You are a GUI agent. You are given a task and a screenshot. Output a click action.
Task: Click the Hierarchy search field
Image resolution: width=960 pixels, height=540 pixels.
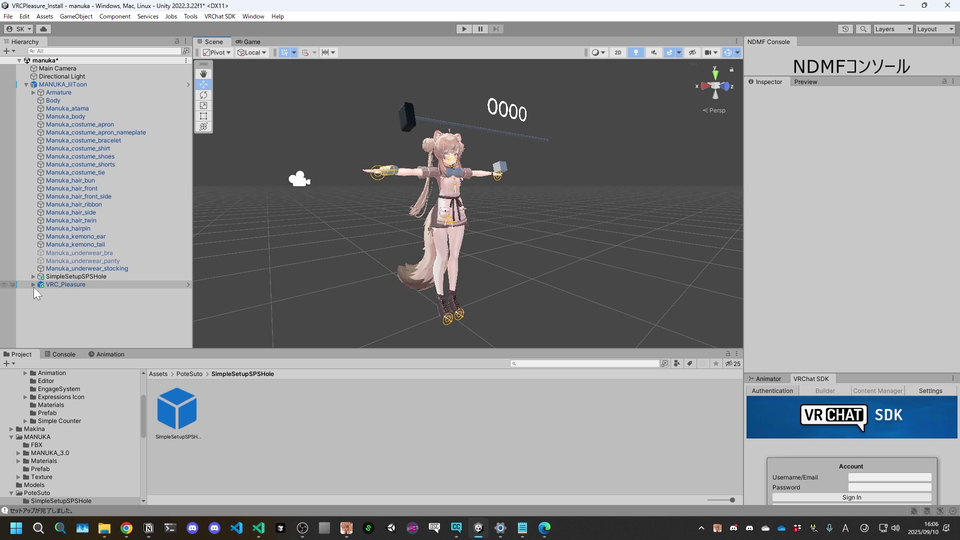(104, 51)
